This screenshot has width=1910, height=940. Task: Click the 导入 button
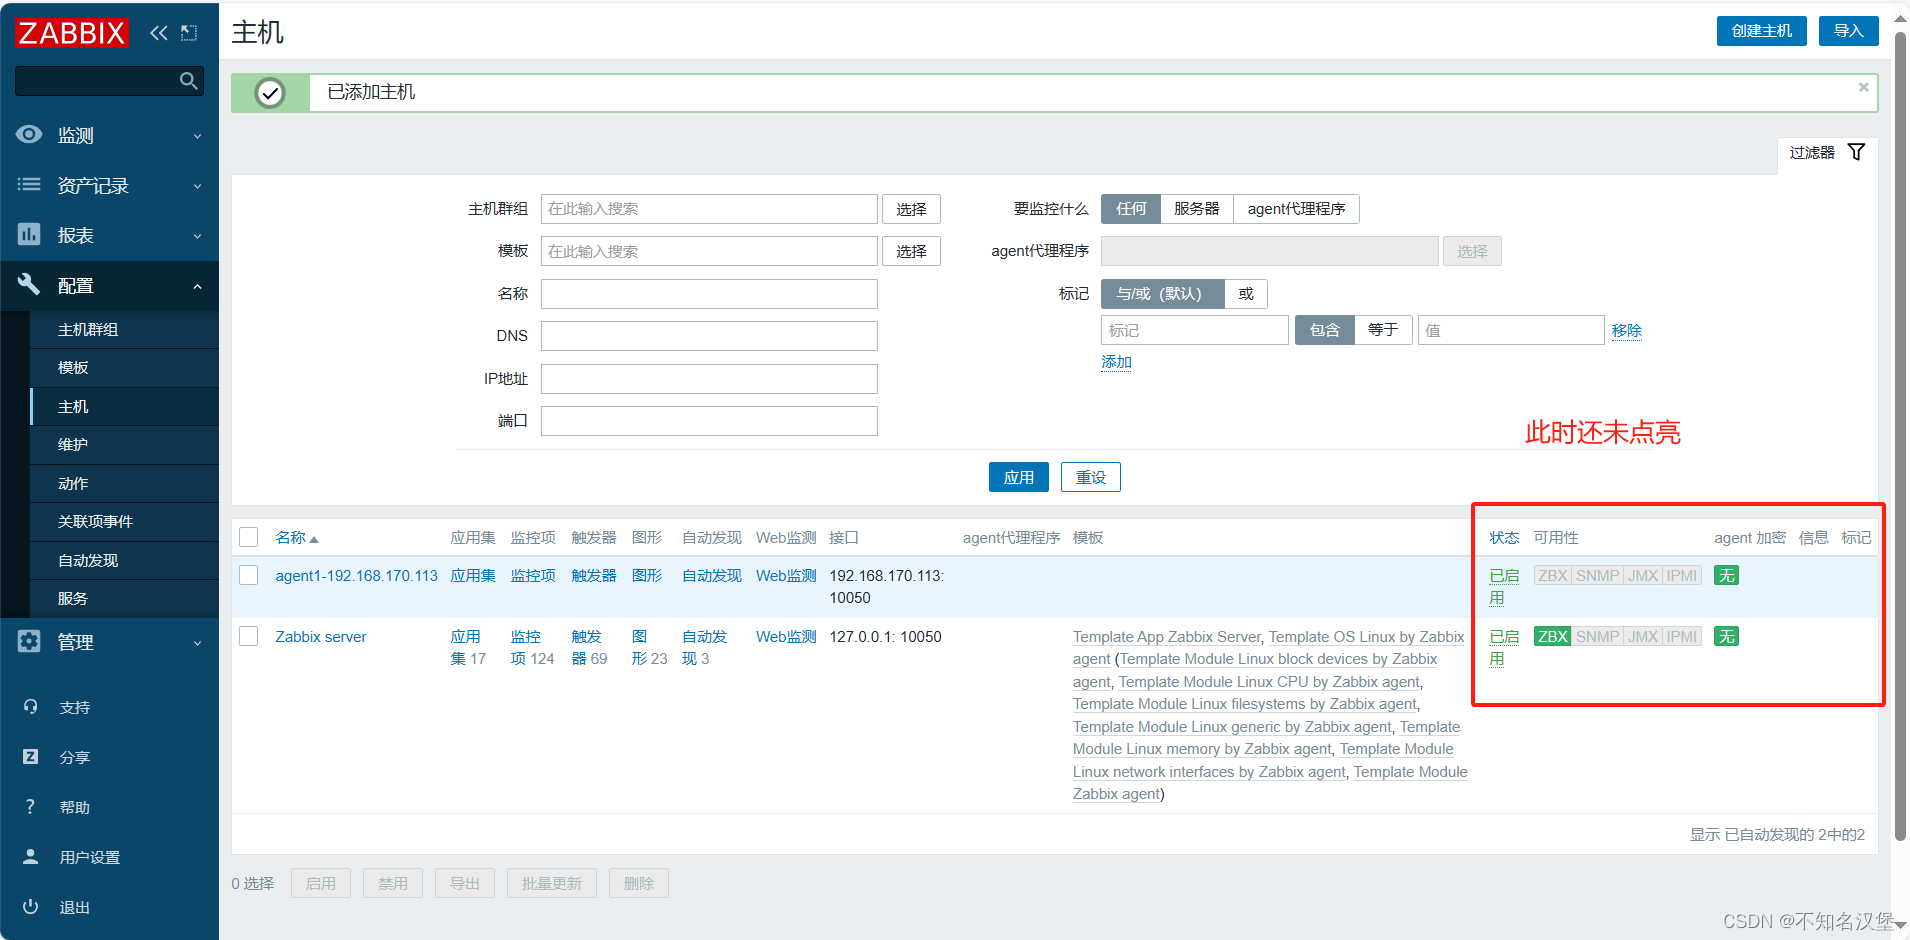(1848, 31)
